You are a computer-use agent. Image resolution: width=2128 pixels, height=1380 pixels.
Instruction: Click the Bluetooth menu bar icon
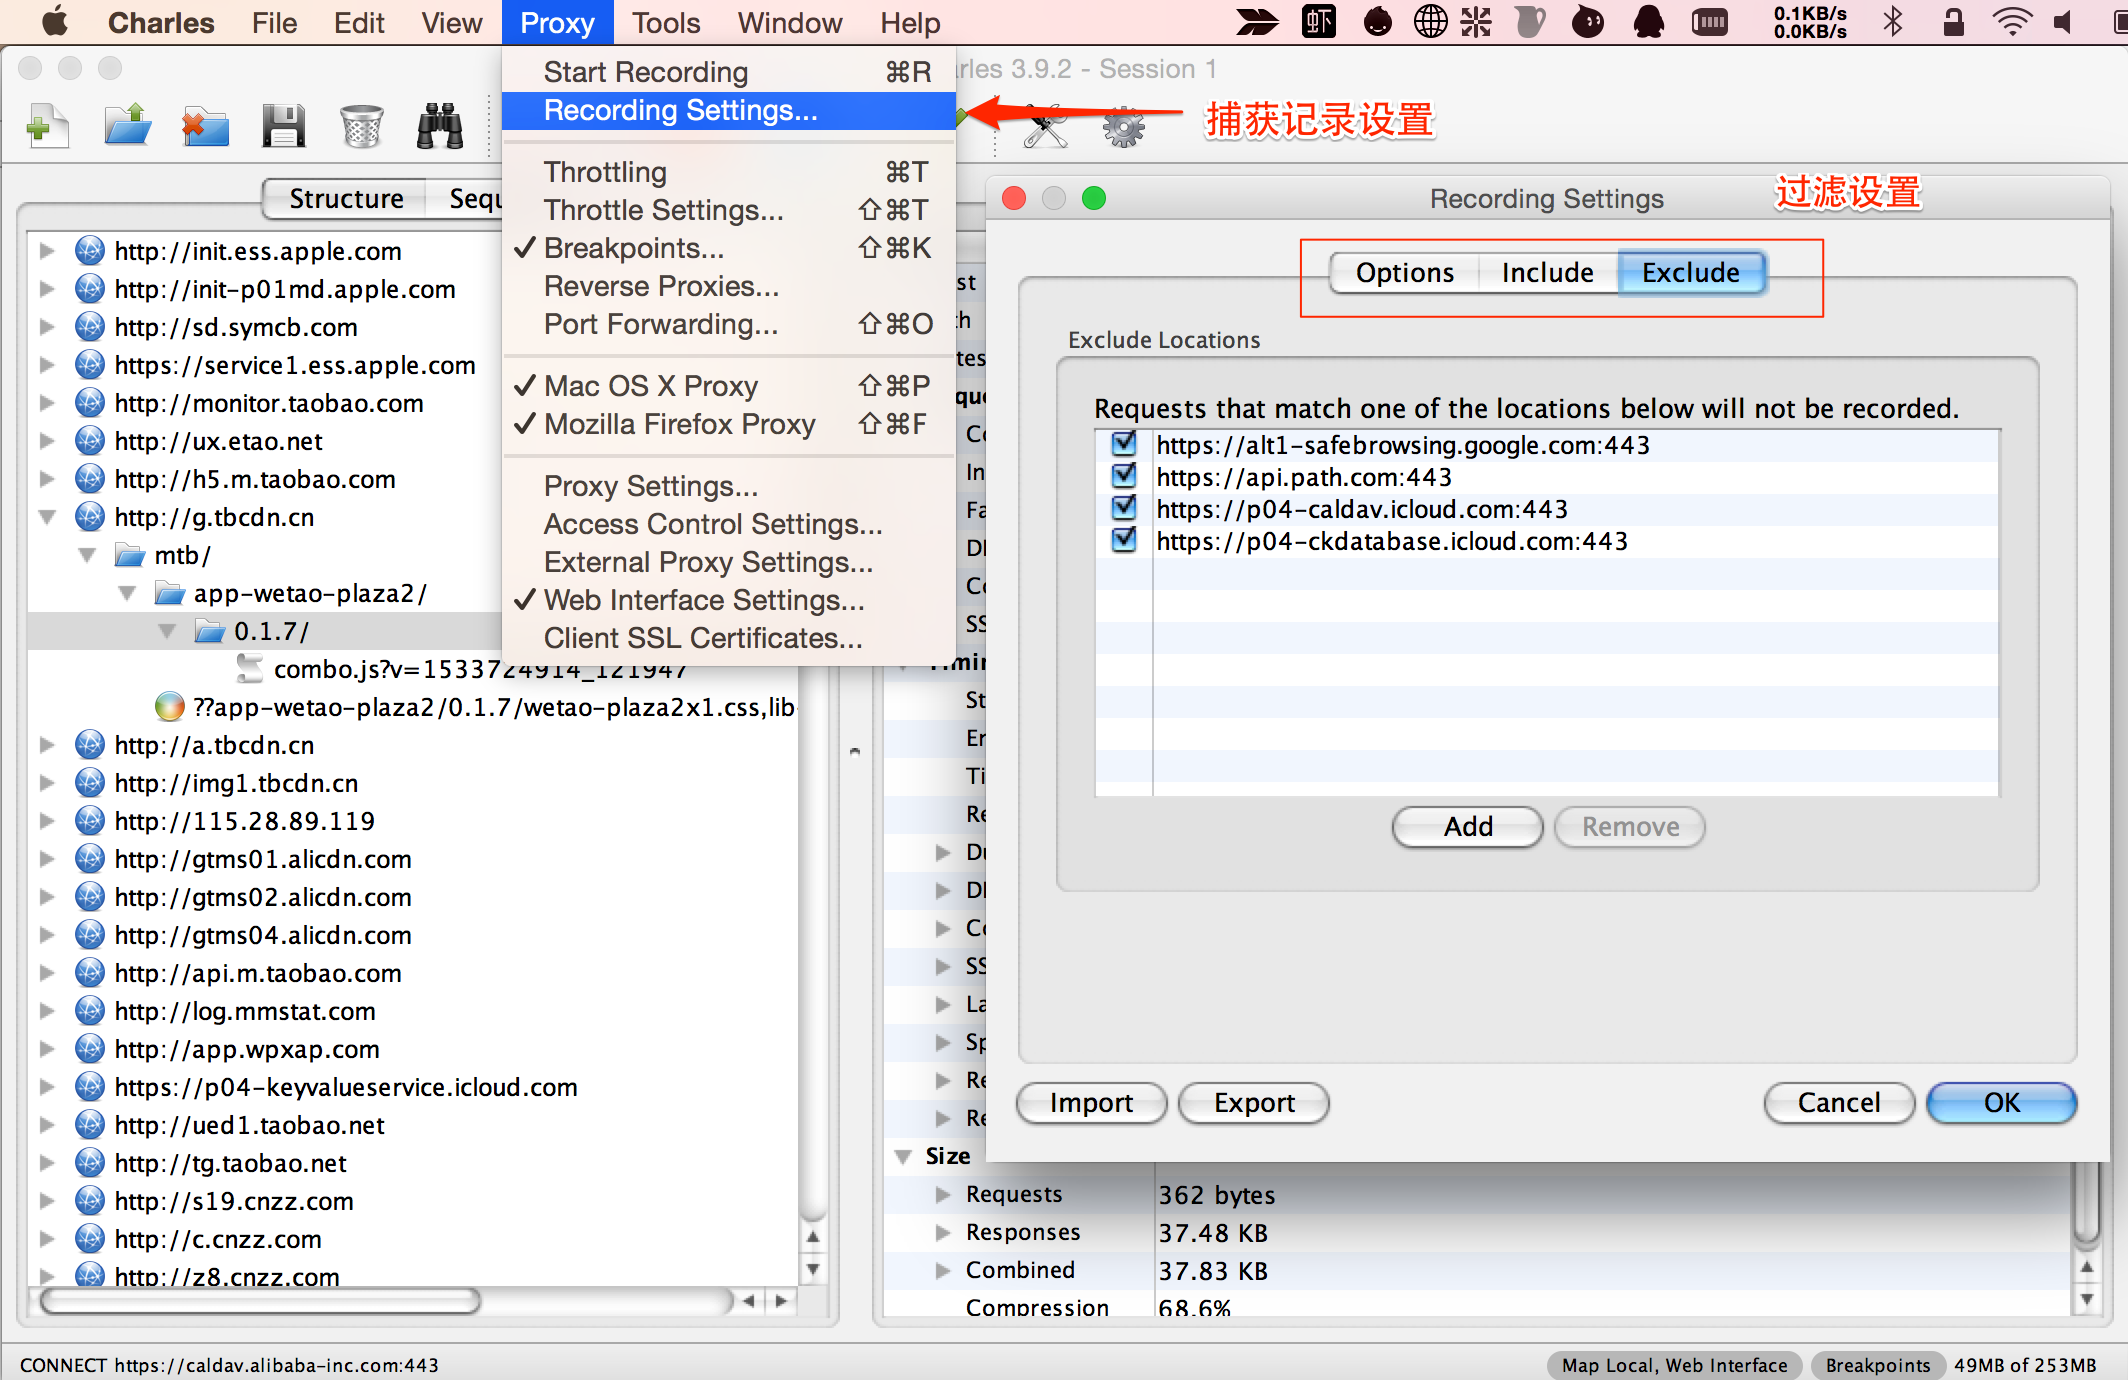coord(1892,21)
